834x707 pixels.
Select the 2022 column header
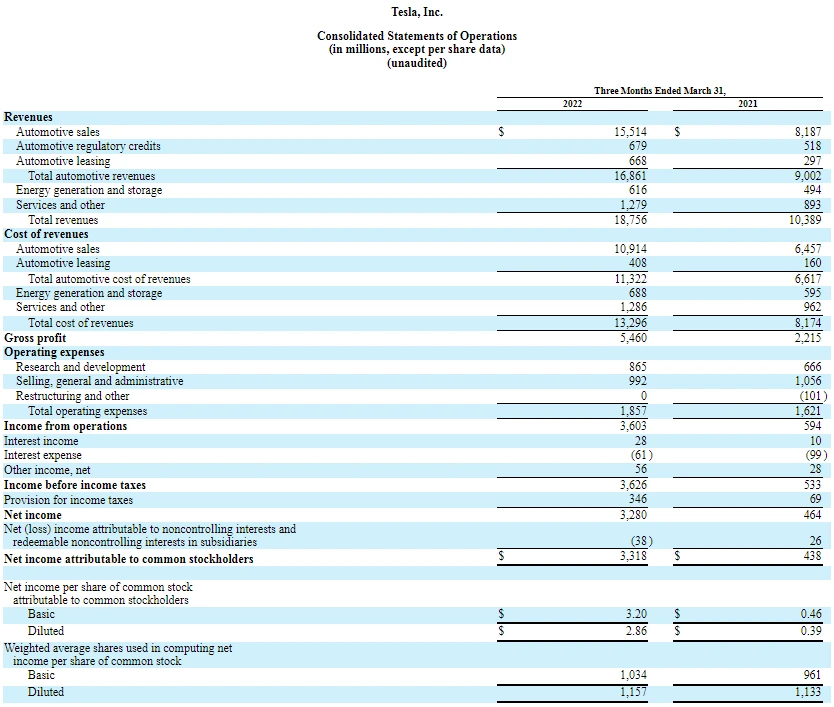pos(572,104)
